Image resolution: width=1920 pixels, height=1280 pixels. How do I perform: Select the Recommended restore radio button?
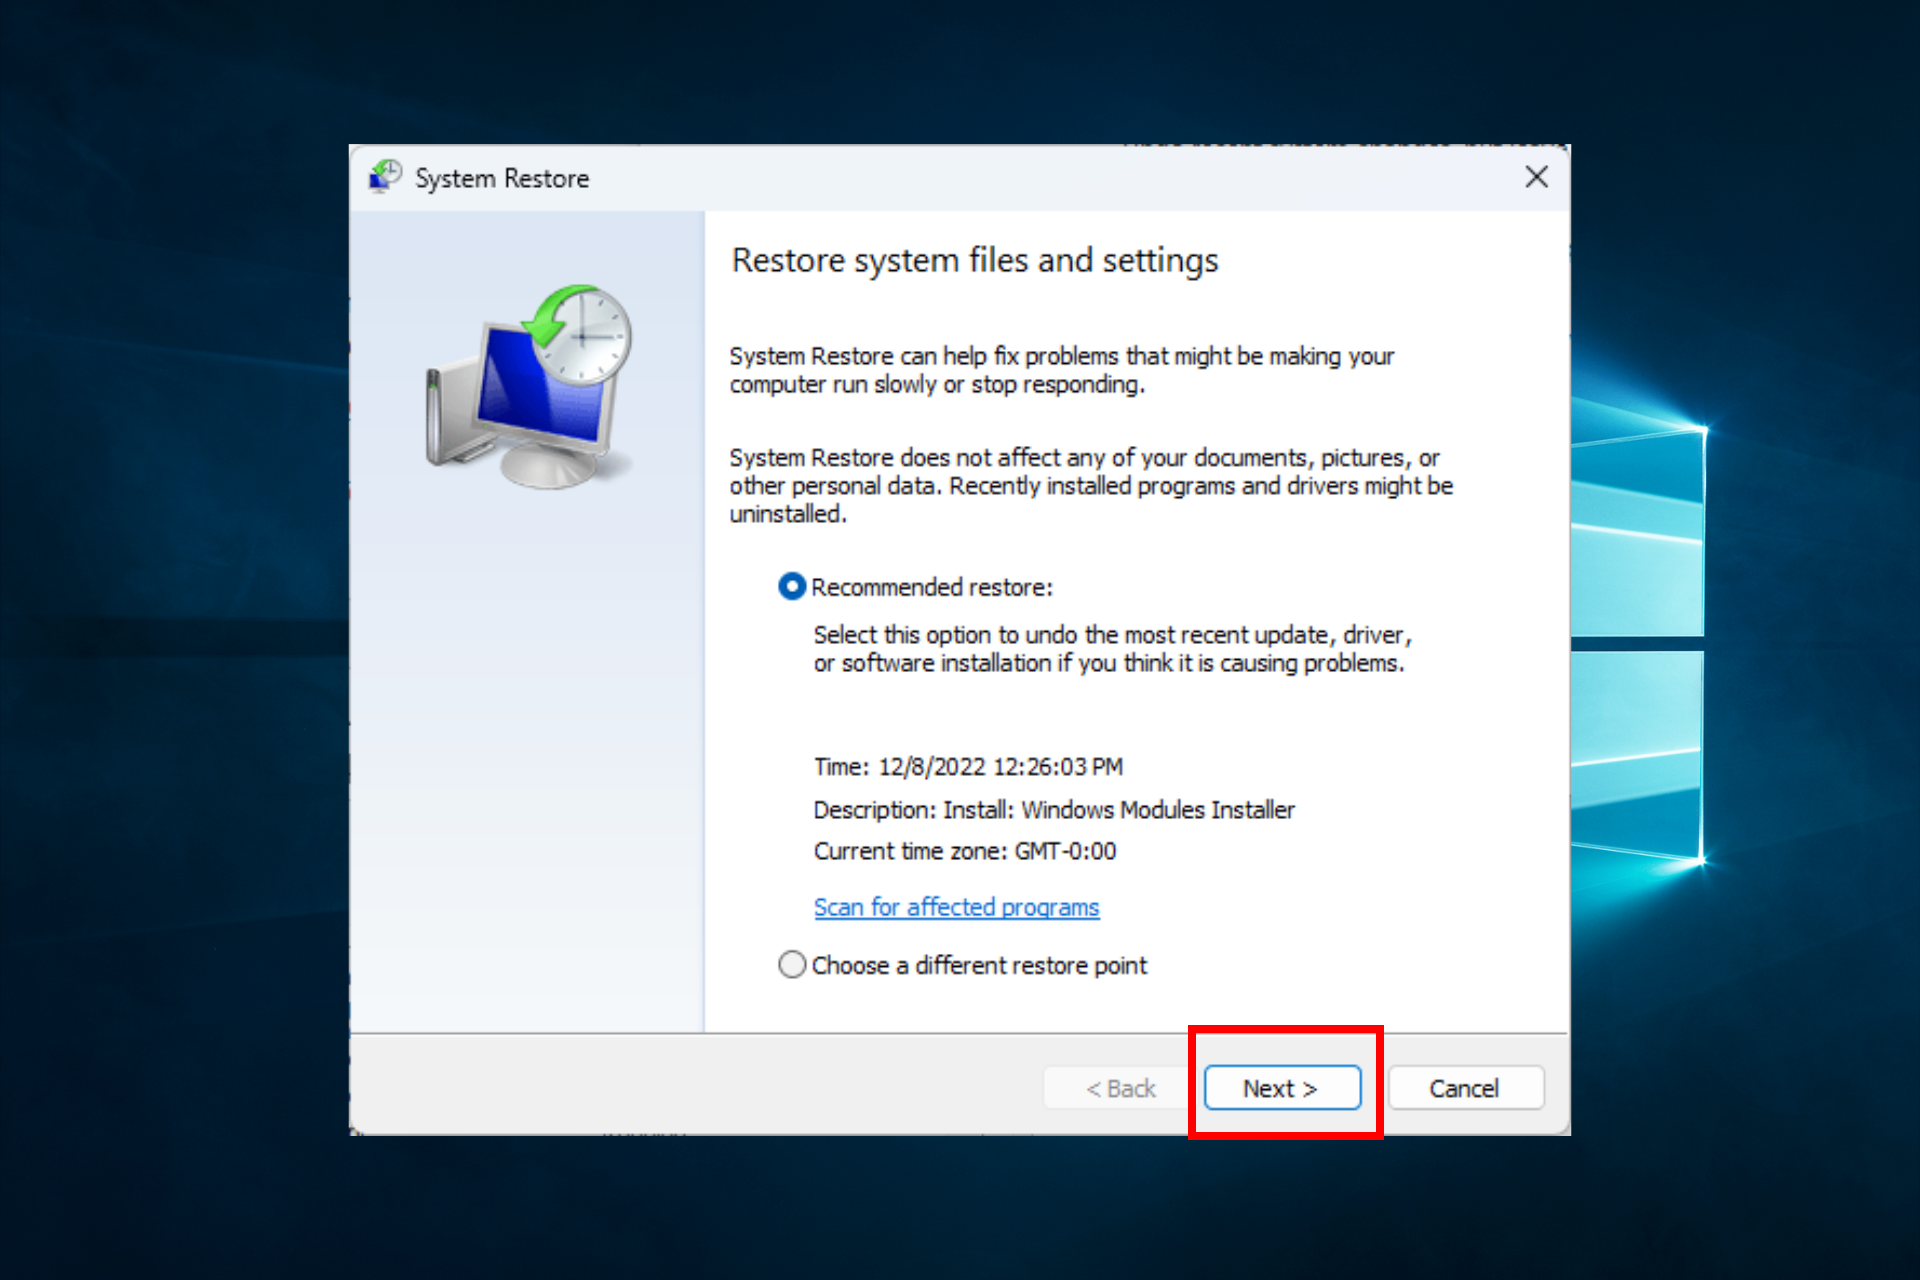791,587
